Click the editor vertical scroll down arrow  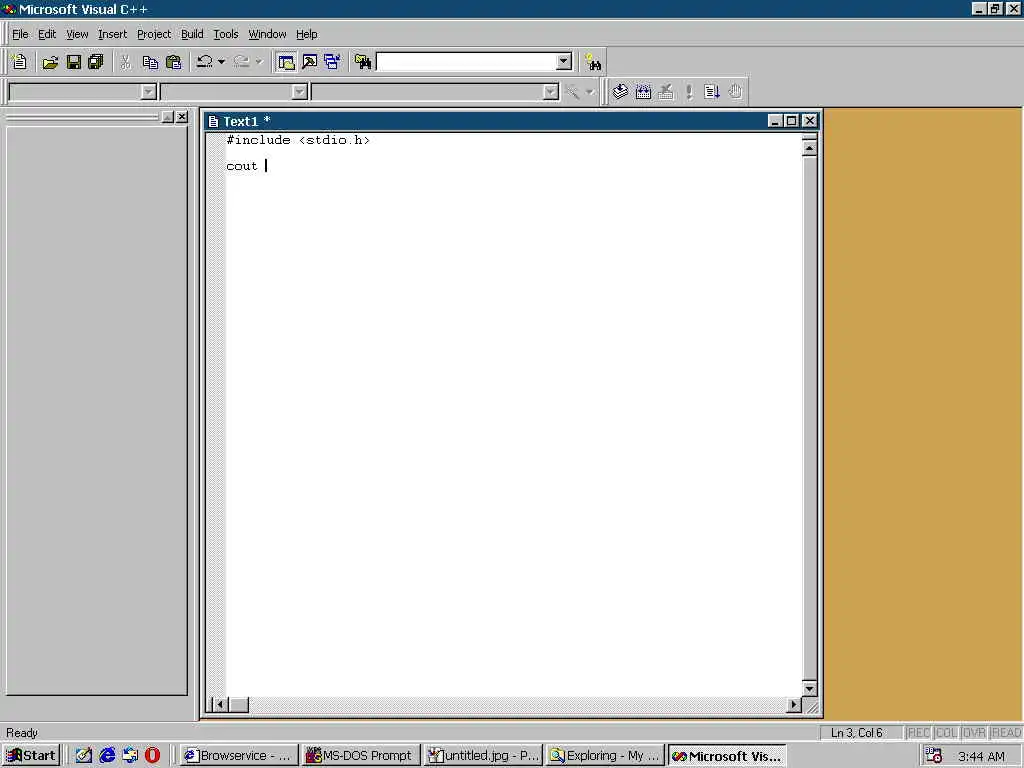coord(809,689)
